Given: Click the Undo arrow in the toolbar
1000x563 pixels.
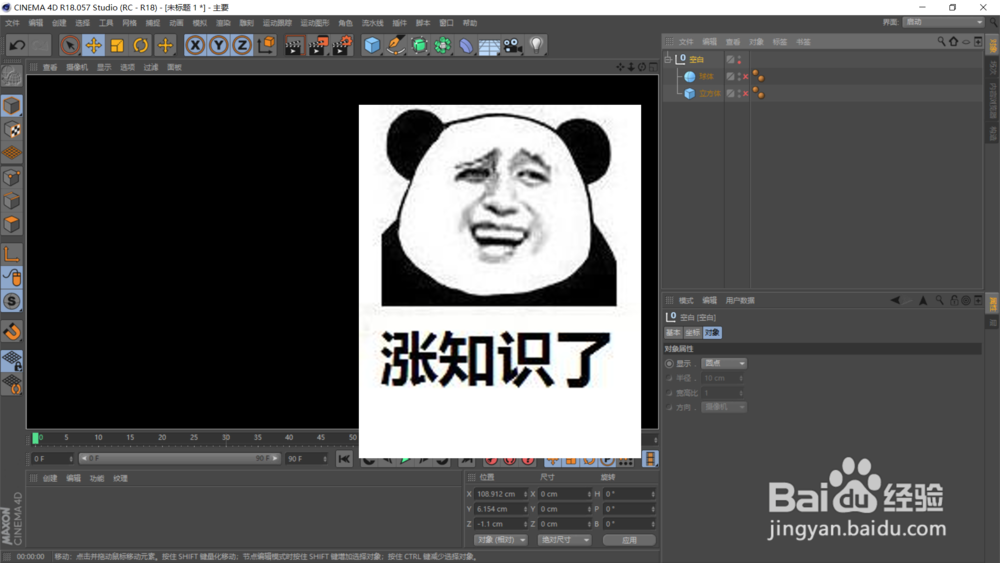Looking at the screenshot, I should point(17,45).
